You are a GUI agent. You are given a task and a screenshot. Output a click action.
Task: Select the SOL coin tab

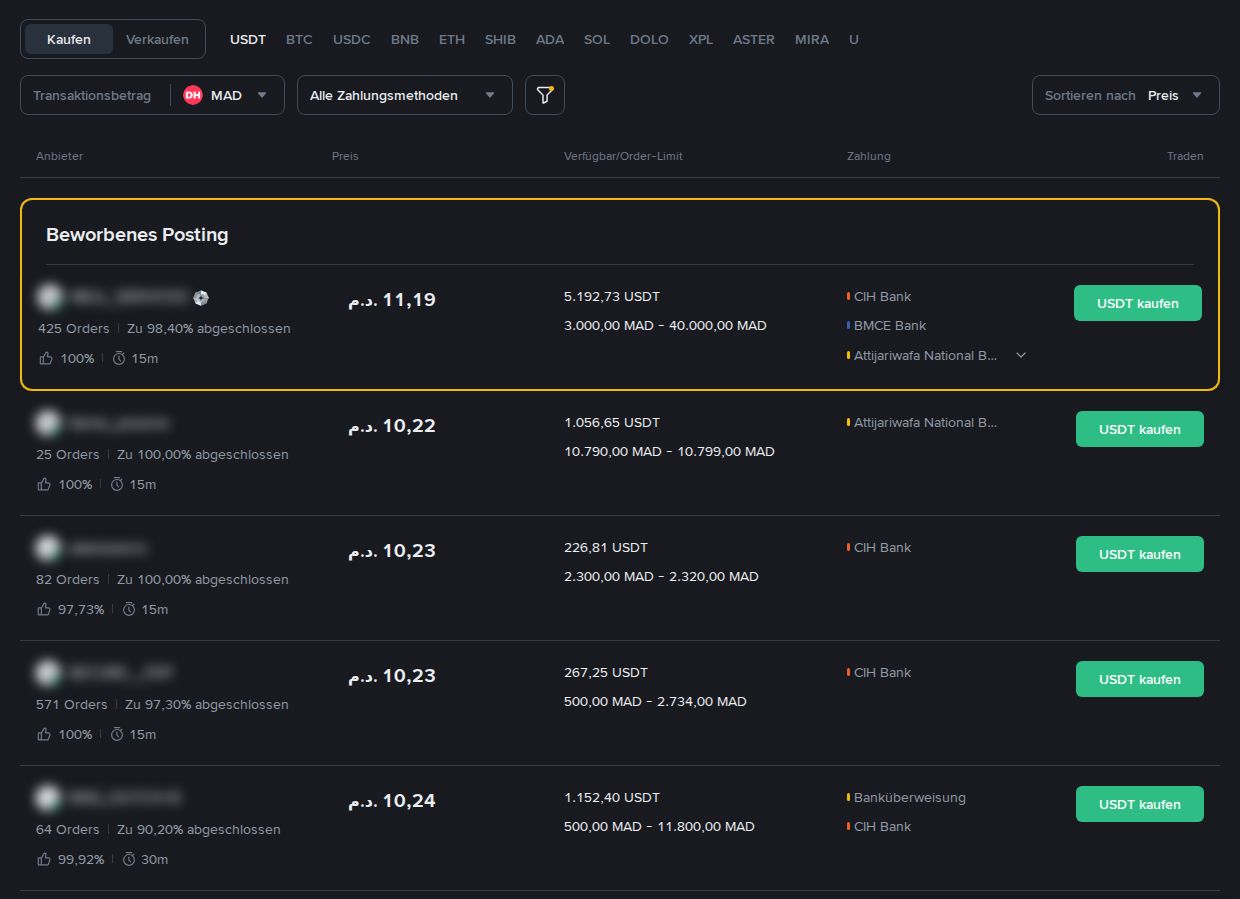[597, 40]
